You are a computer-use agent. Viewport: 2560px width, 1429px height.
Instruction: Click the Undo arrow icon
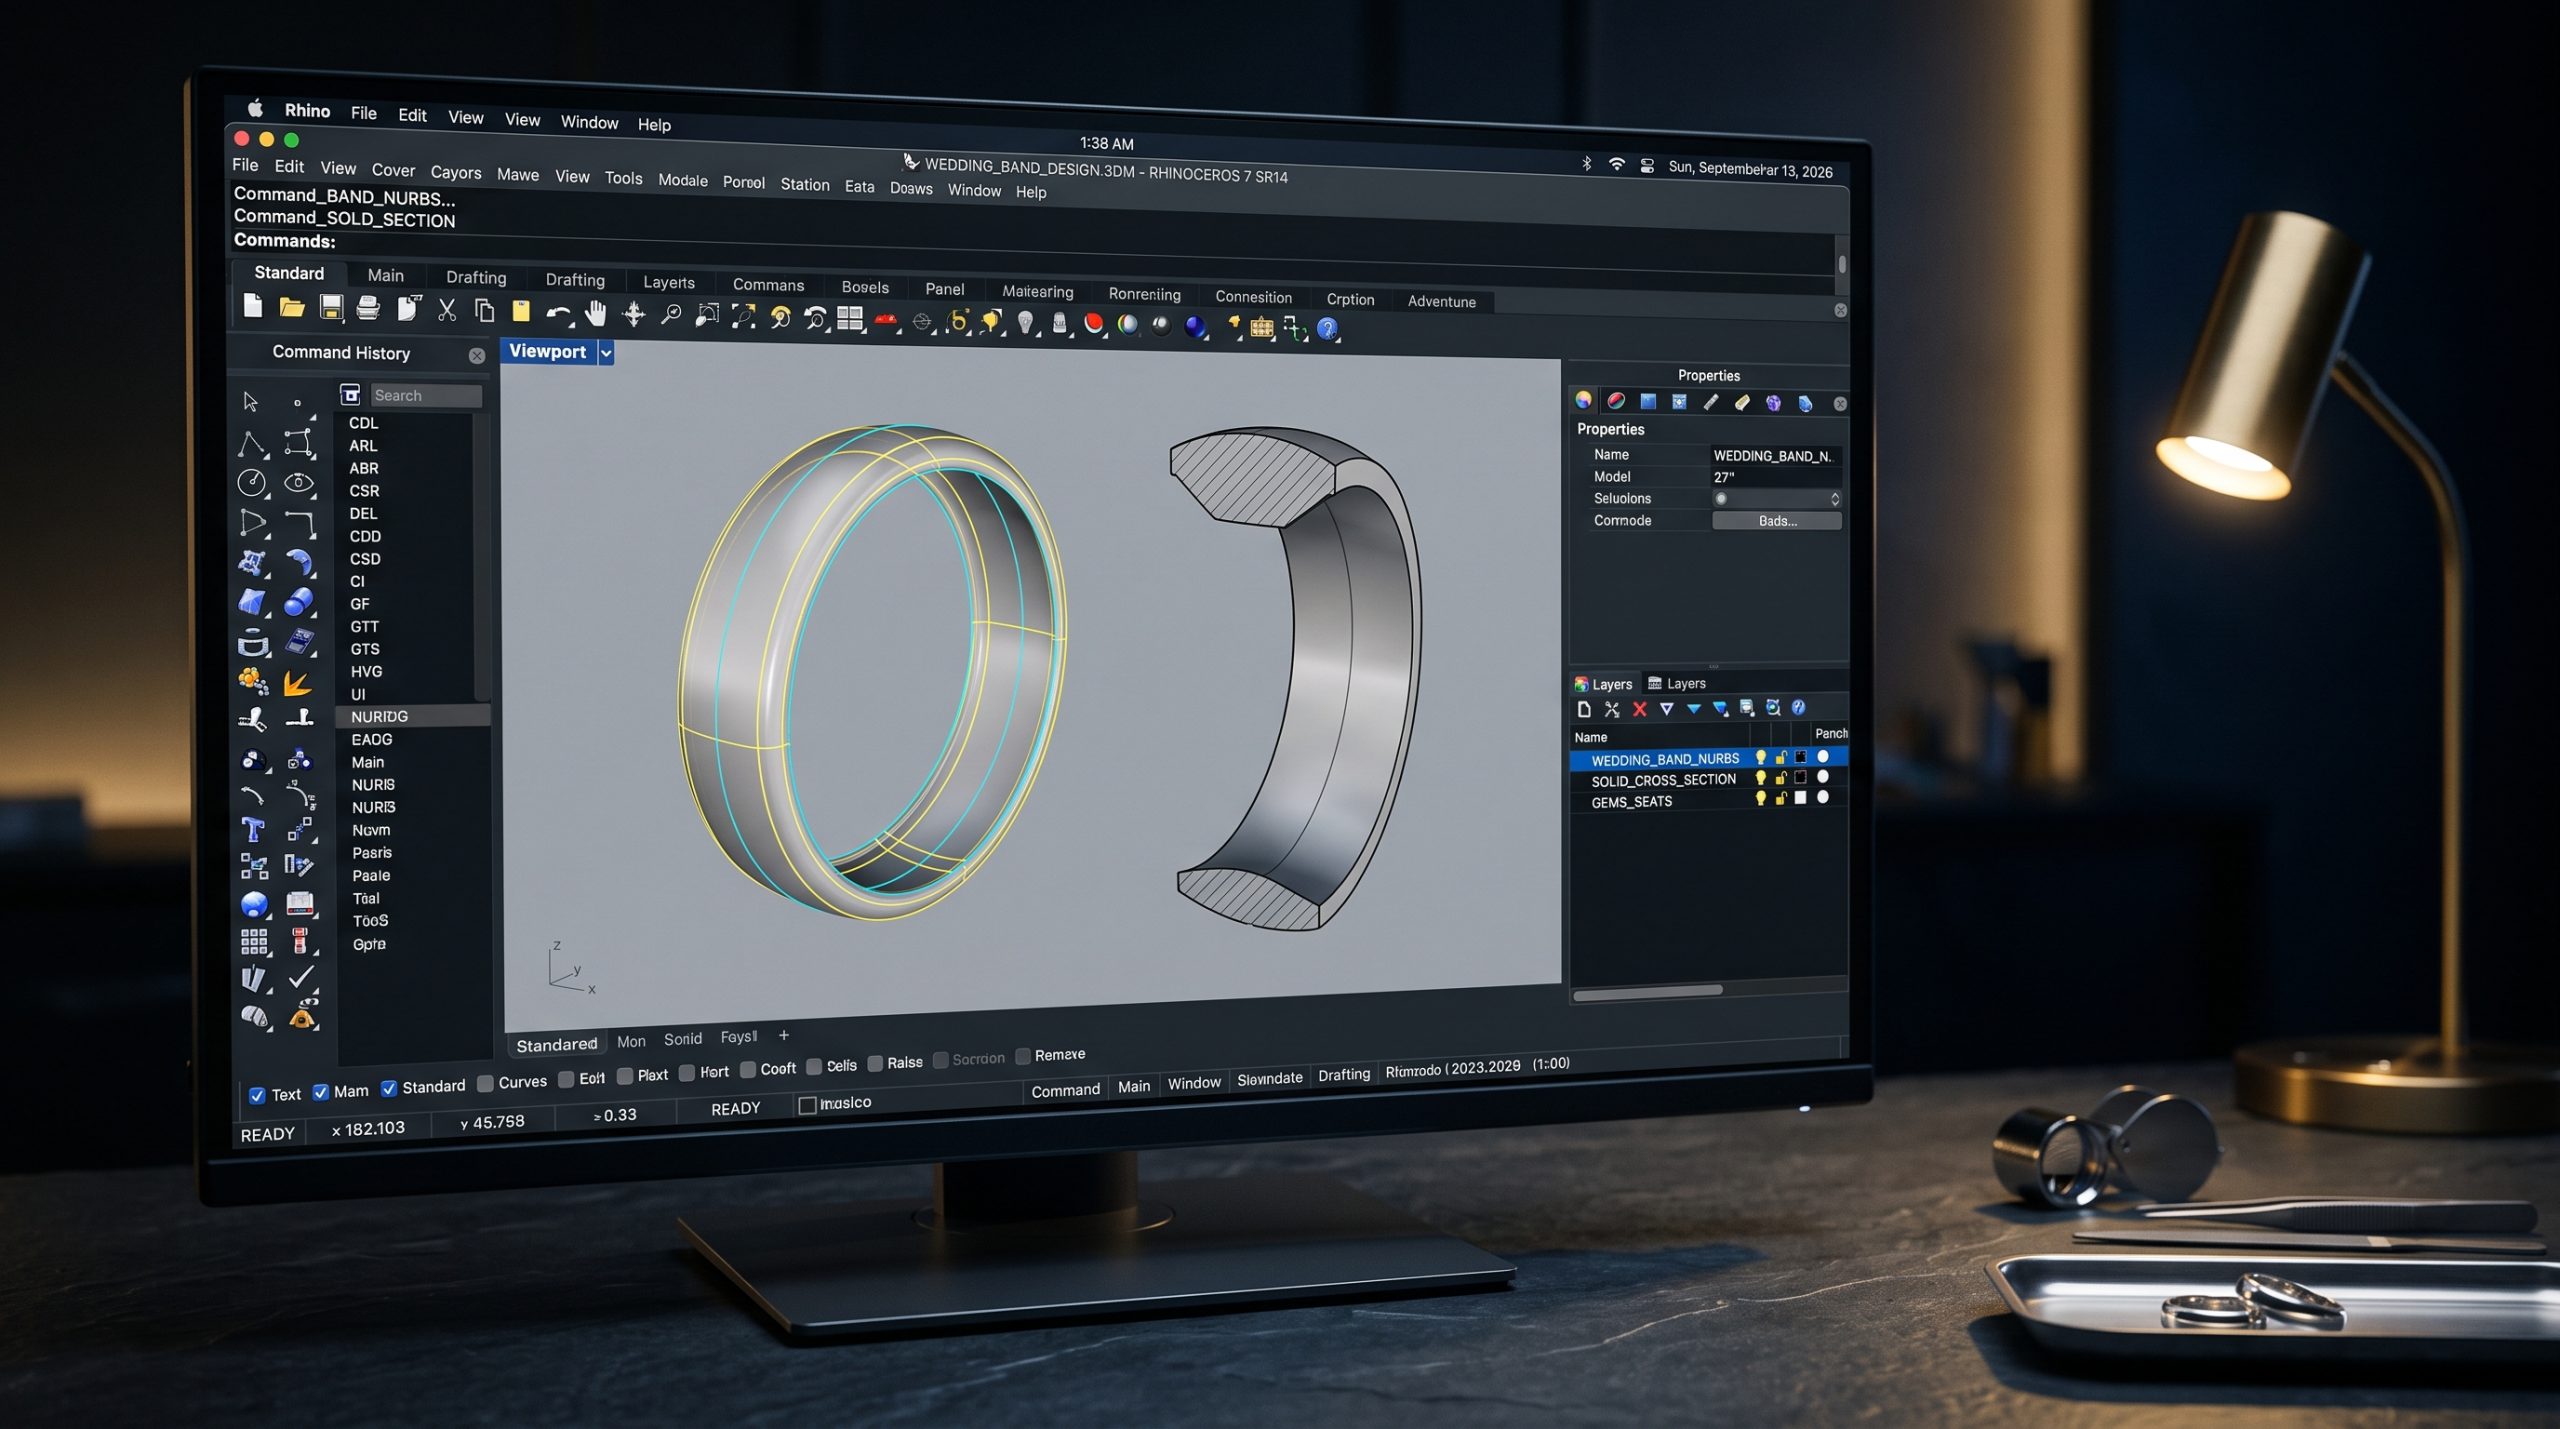(558, 313)
